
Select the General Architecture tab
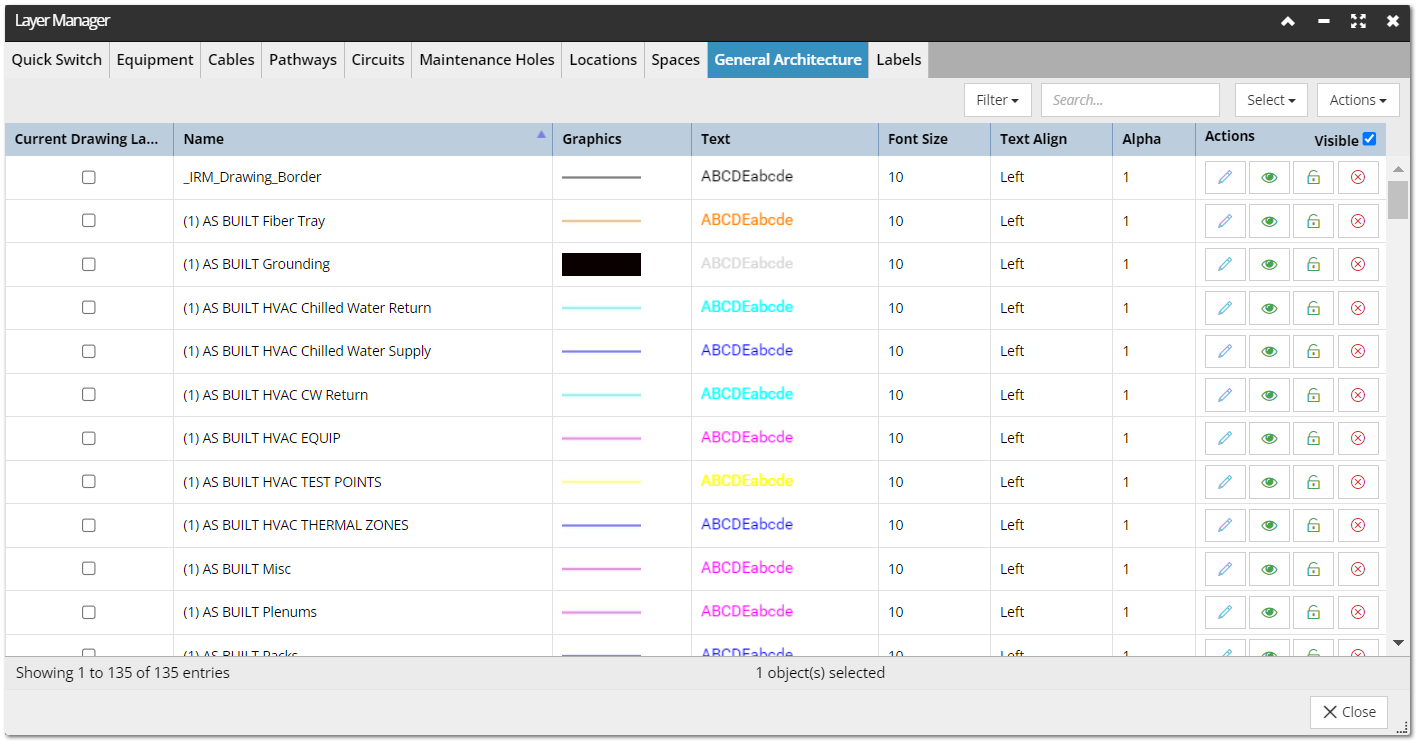tap(788, 60)
